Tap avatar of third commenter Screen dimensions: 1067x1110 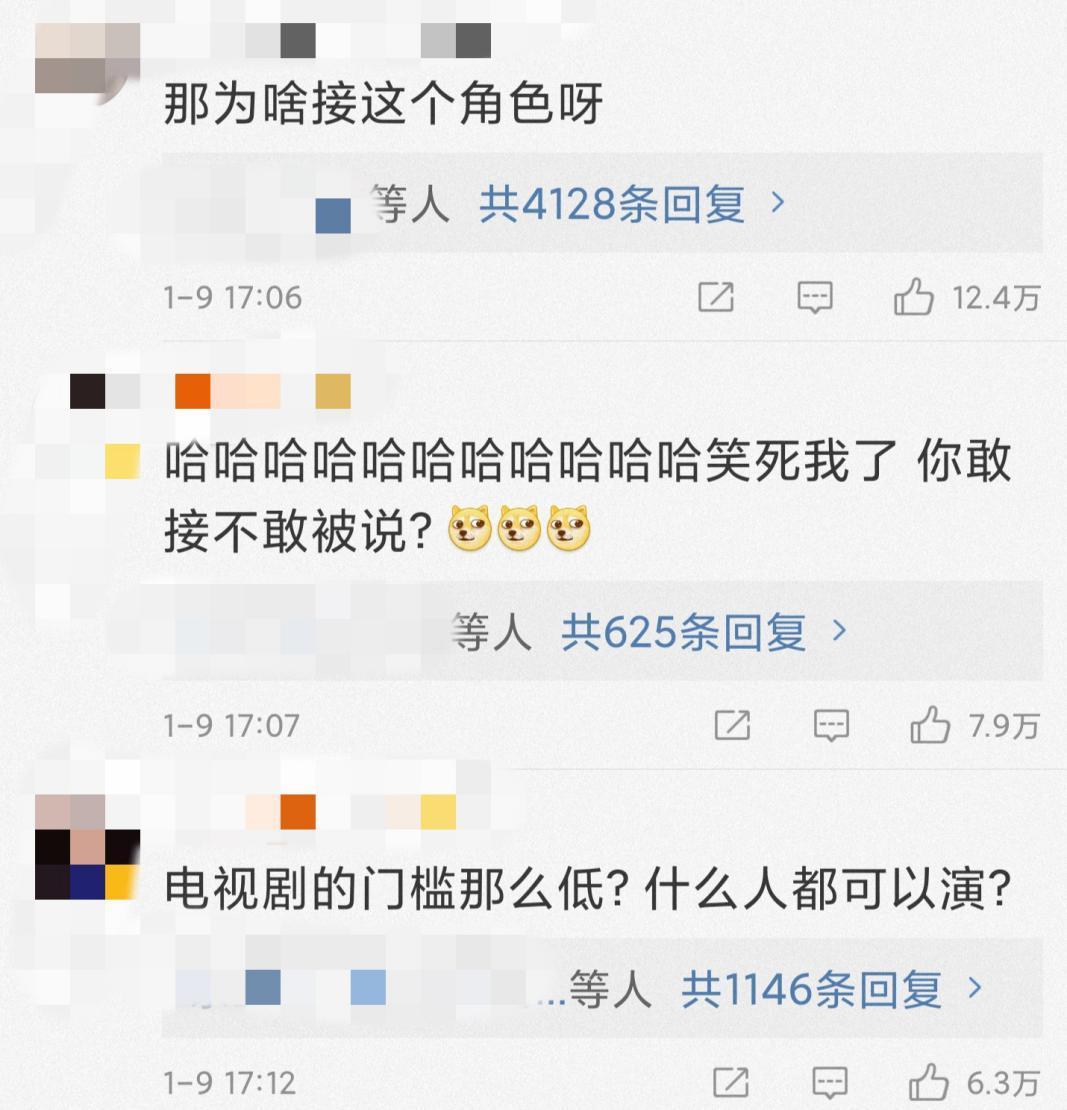pyautogui.click(x=87, y=847)
